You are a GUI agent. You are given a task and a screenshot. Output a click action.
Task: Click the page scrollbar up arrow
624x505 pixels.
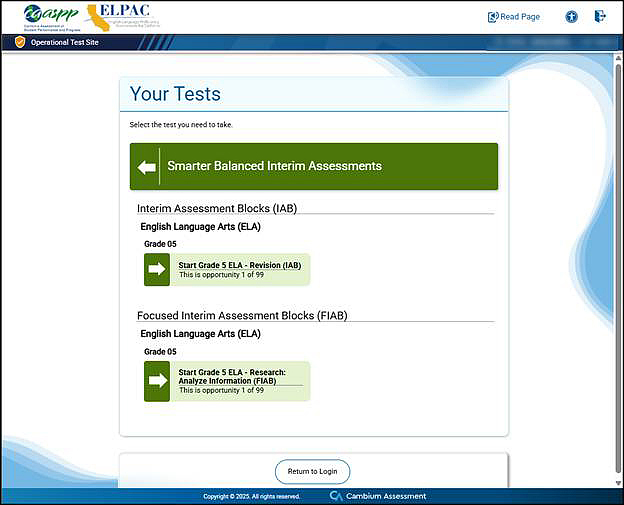(618, 58)
